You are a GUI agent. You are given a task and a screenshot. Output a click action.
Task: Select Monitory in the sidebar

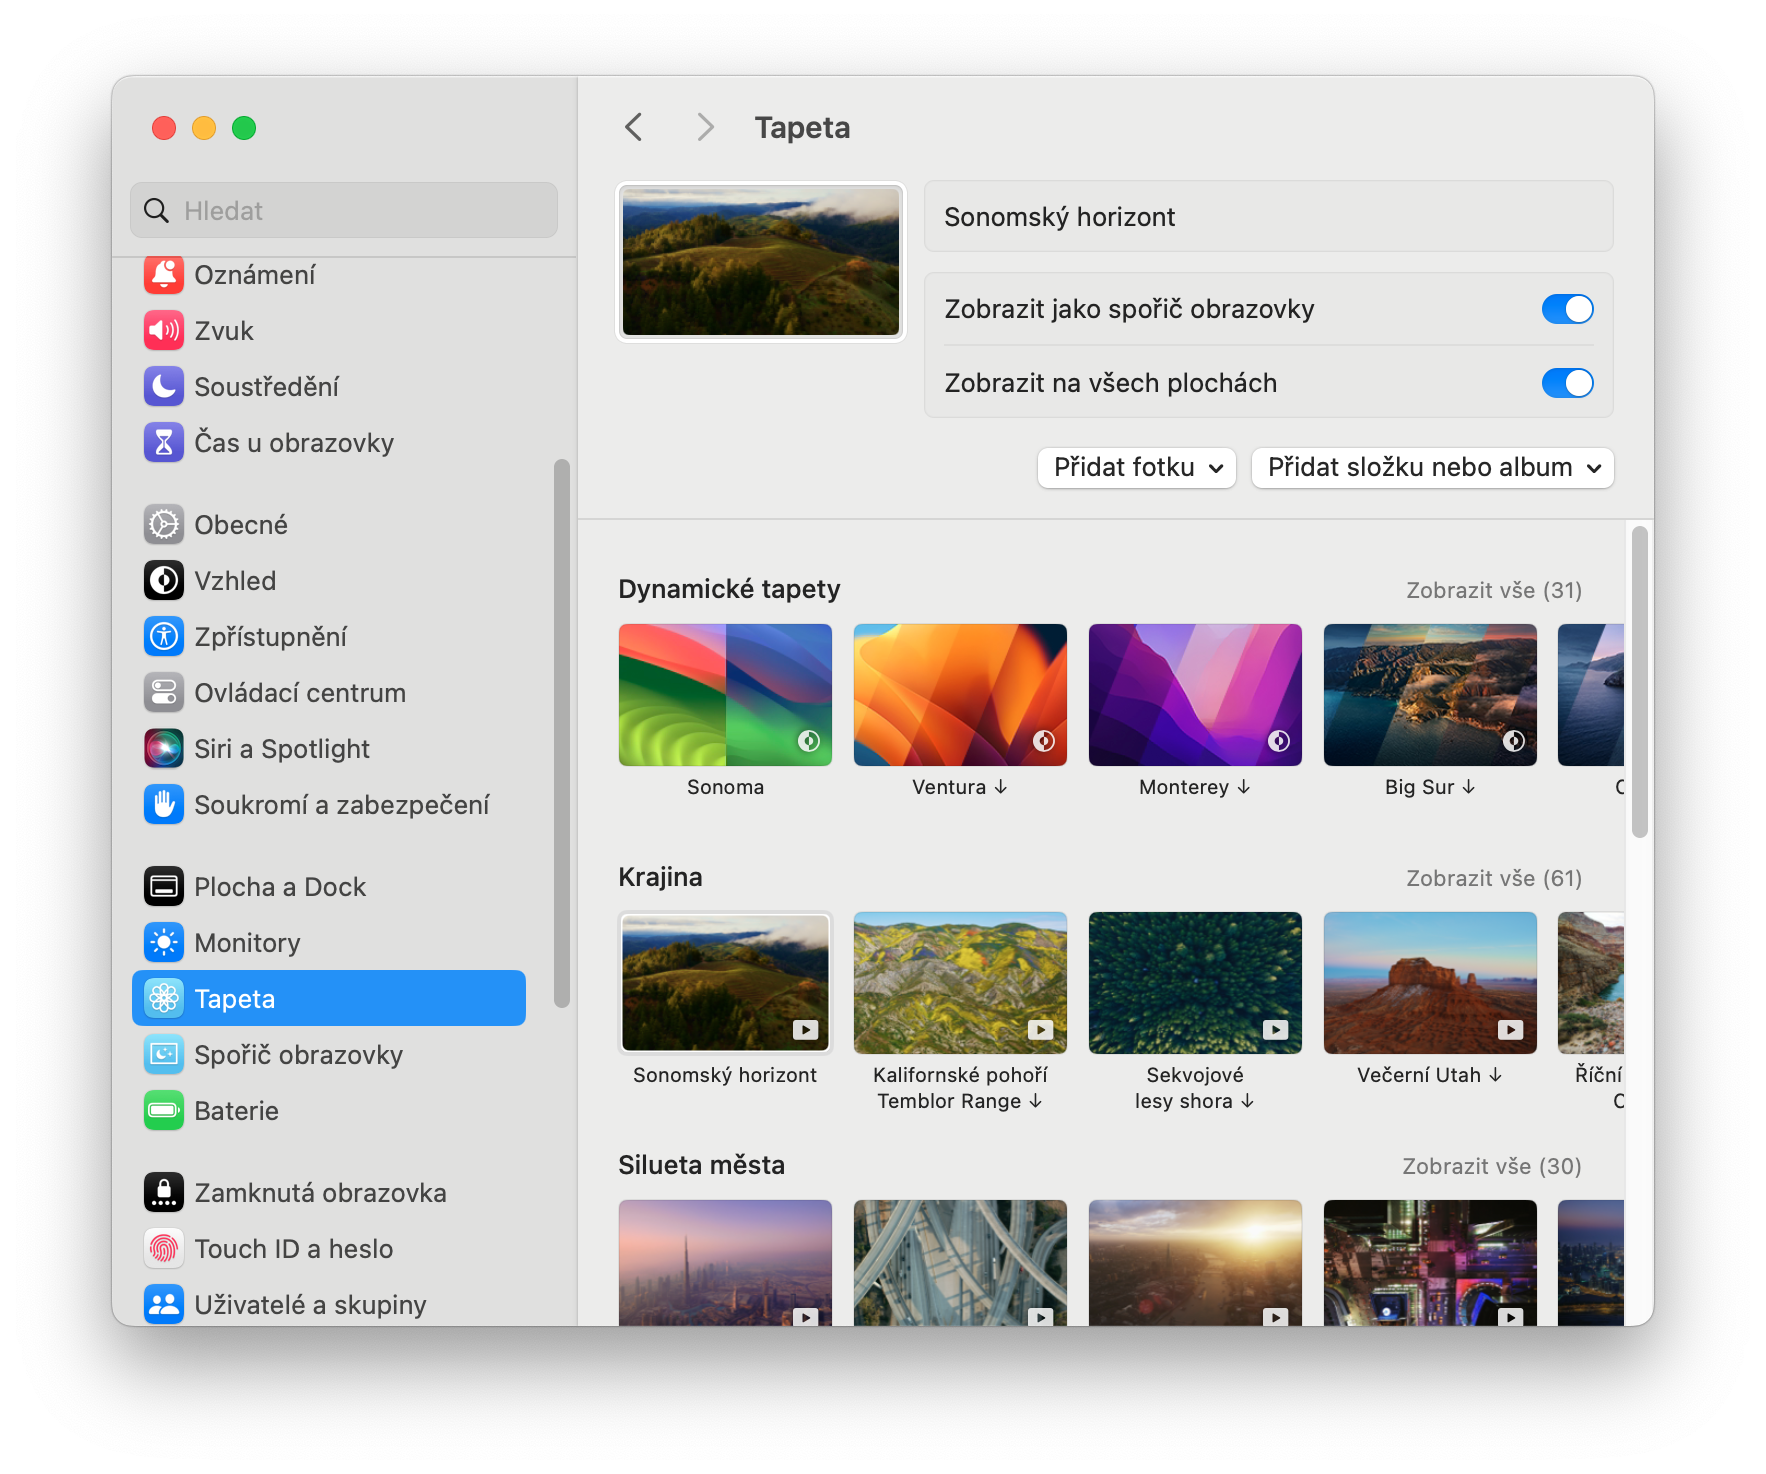tap(247, 943)
